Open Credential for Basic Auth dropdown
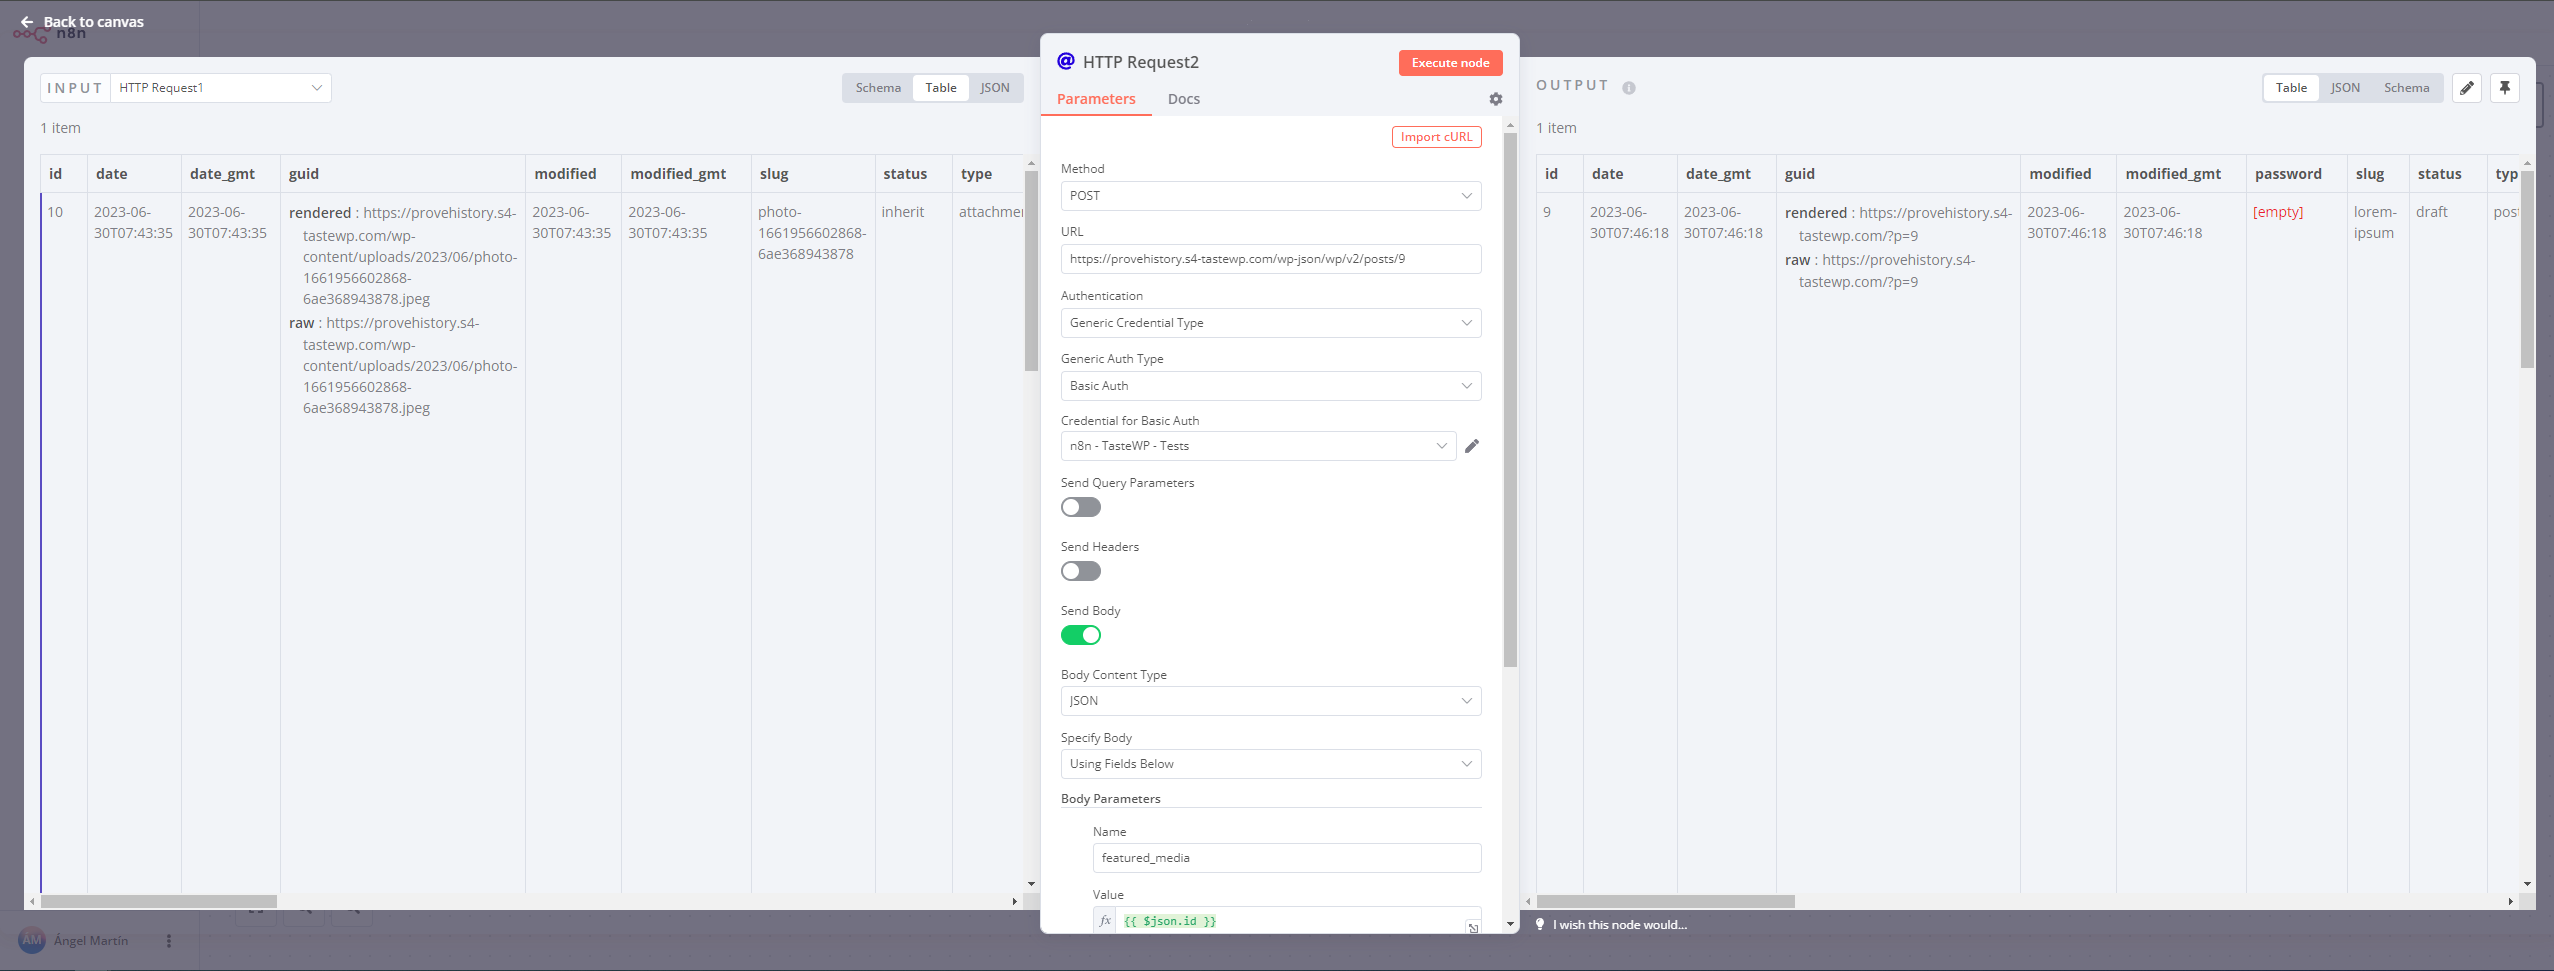This screenshot has width=2554, height=971. click(1258, 446)
